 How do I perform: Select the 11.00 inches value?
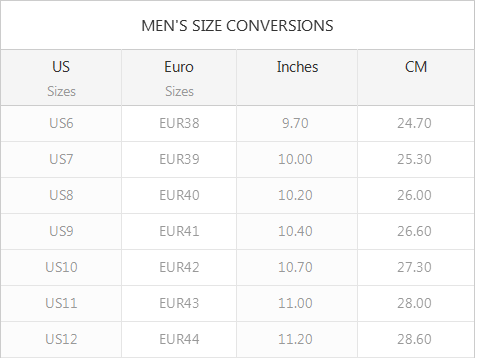[x=295, y=303]
